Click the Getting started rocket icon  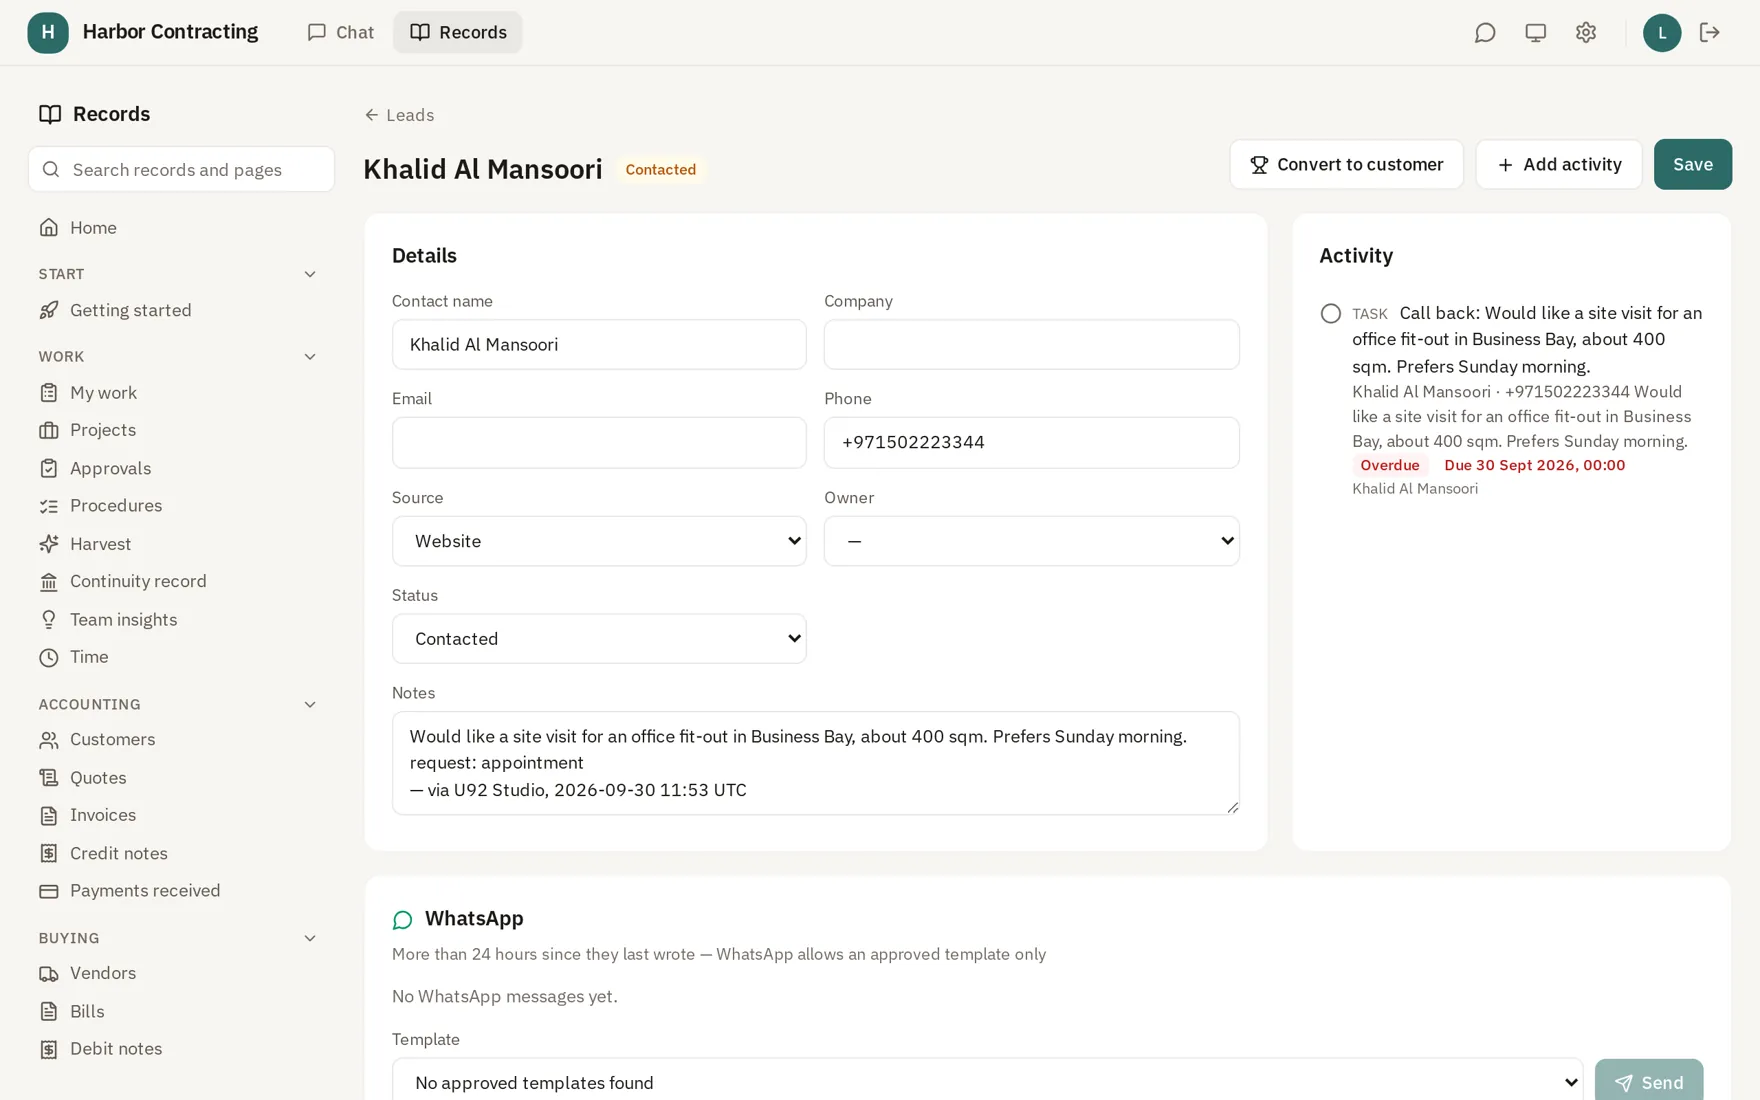[49, 310]
